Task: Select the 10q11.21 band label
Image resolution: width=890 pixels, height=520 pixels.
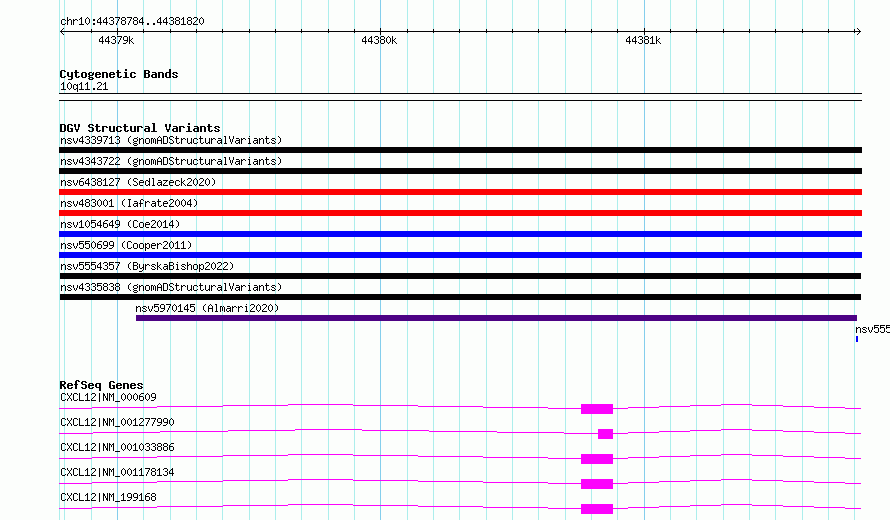Action: tap(84, 86)
